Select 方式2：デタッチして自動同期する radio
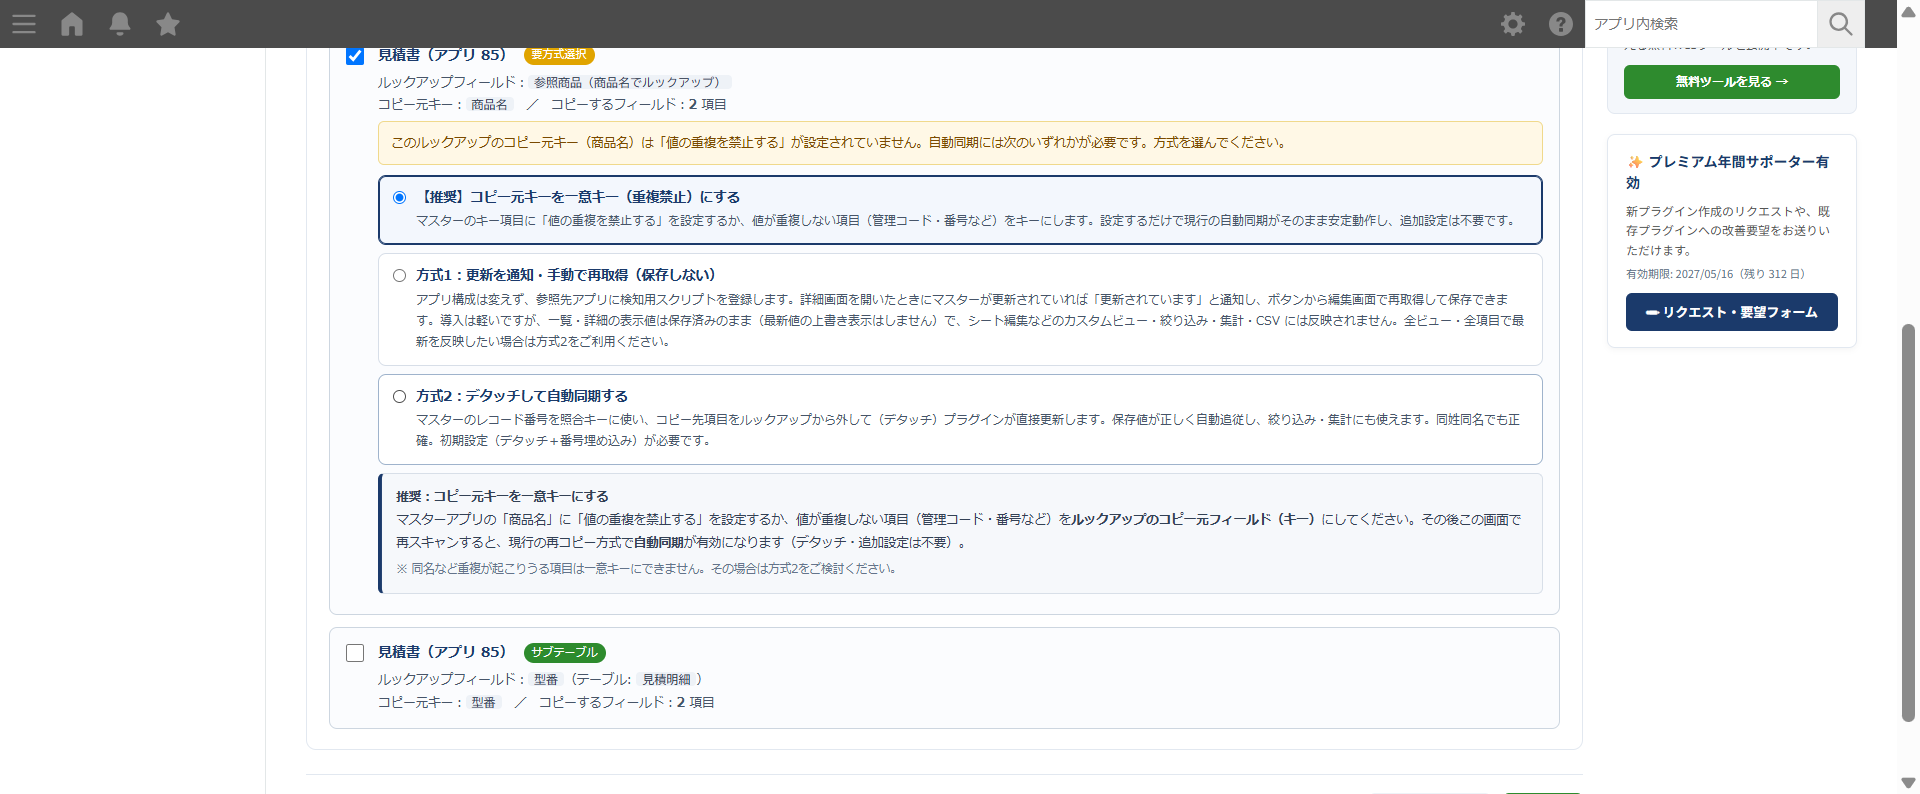 tap(399, 397)
